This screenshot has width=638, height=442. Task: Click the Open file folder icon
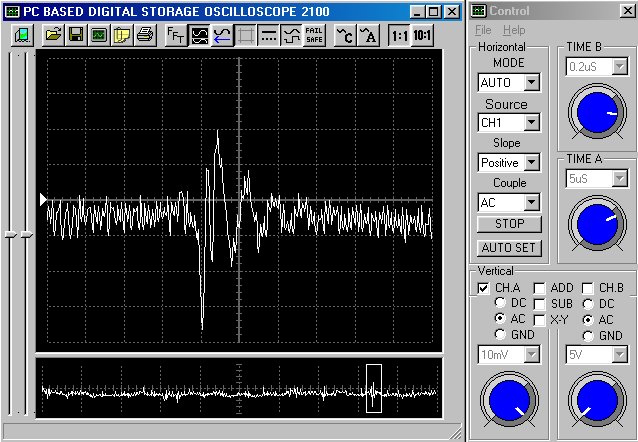click(53, 35)
